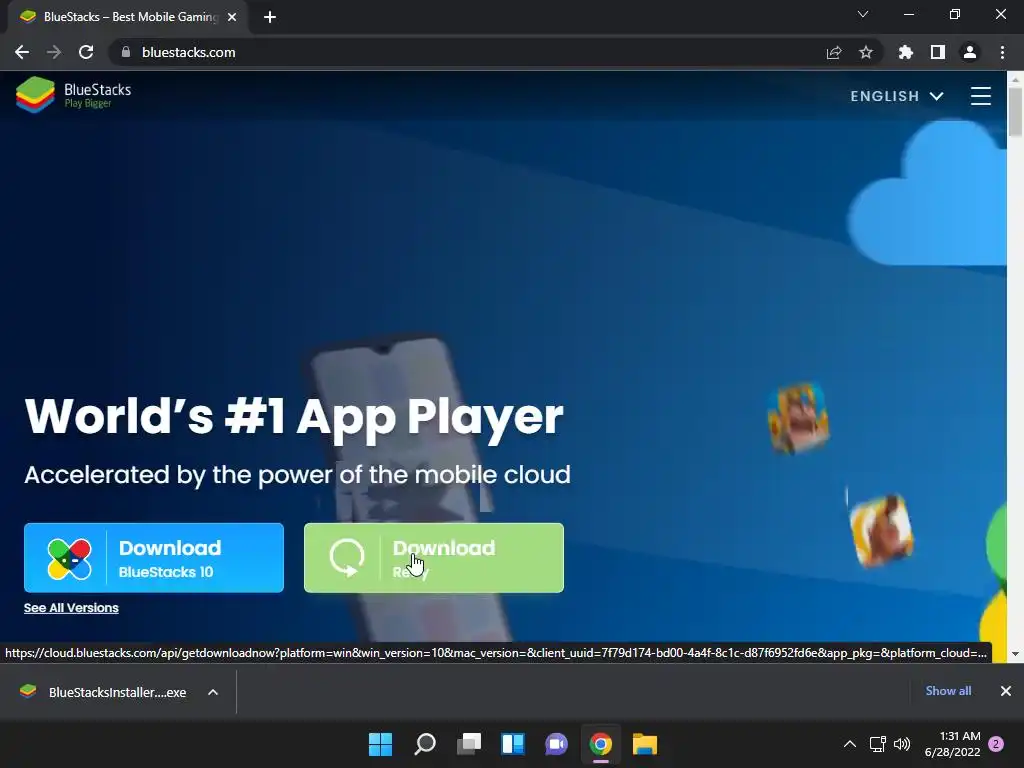The height and width of the screenshot is (768, 1024).
Task: Click the volume speaker tray icon
Action: [x=902, y=744]
